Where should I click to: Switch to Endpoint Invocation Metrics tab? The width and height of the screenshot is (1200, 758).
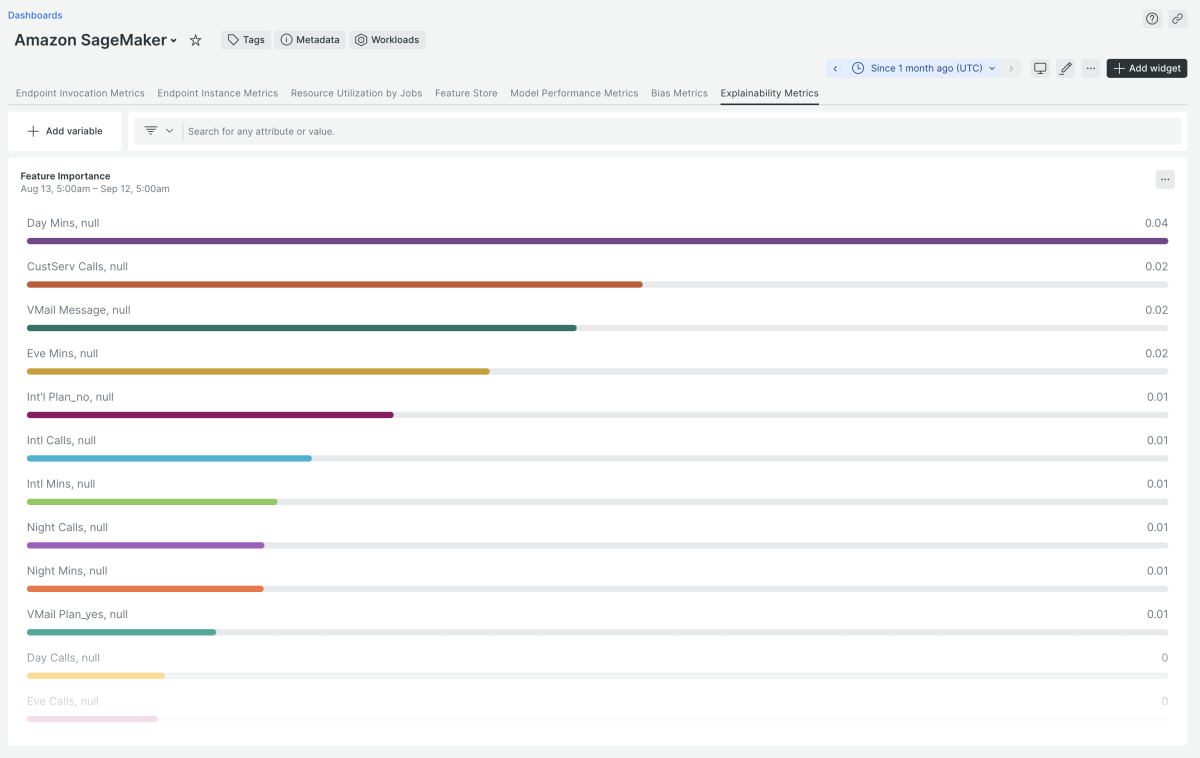coord(80,93)
